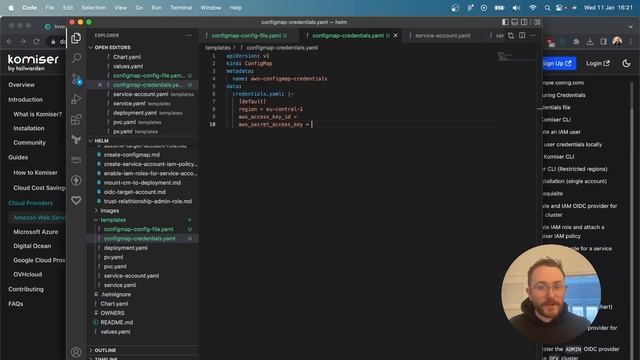The image size is (640, 360).
Task: Open .helmignore file in explorer
Action: tap(116, 294)
